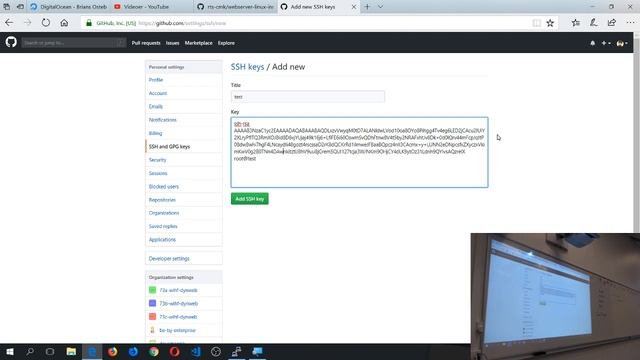Open the Windows Start menu

tap(10, 351)
